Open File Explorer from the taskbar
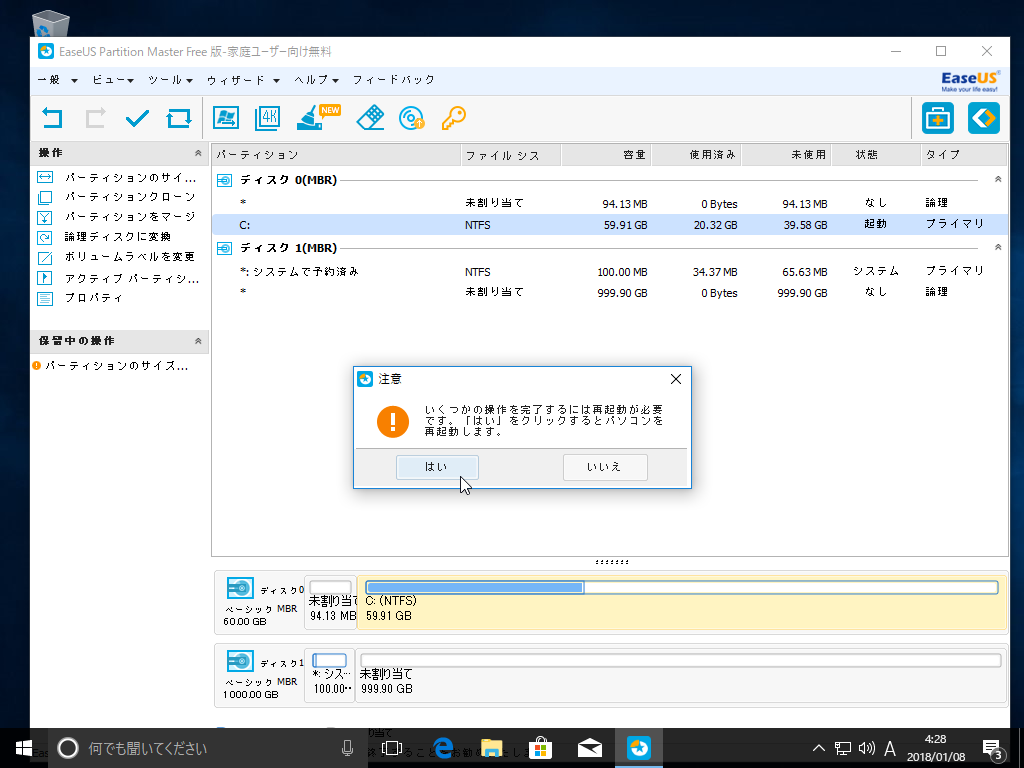Screen dimensions: 1024x768 pyautogui.click(x=492, y=748)
